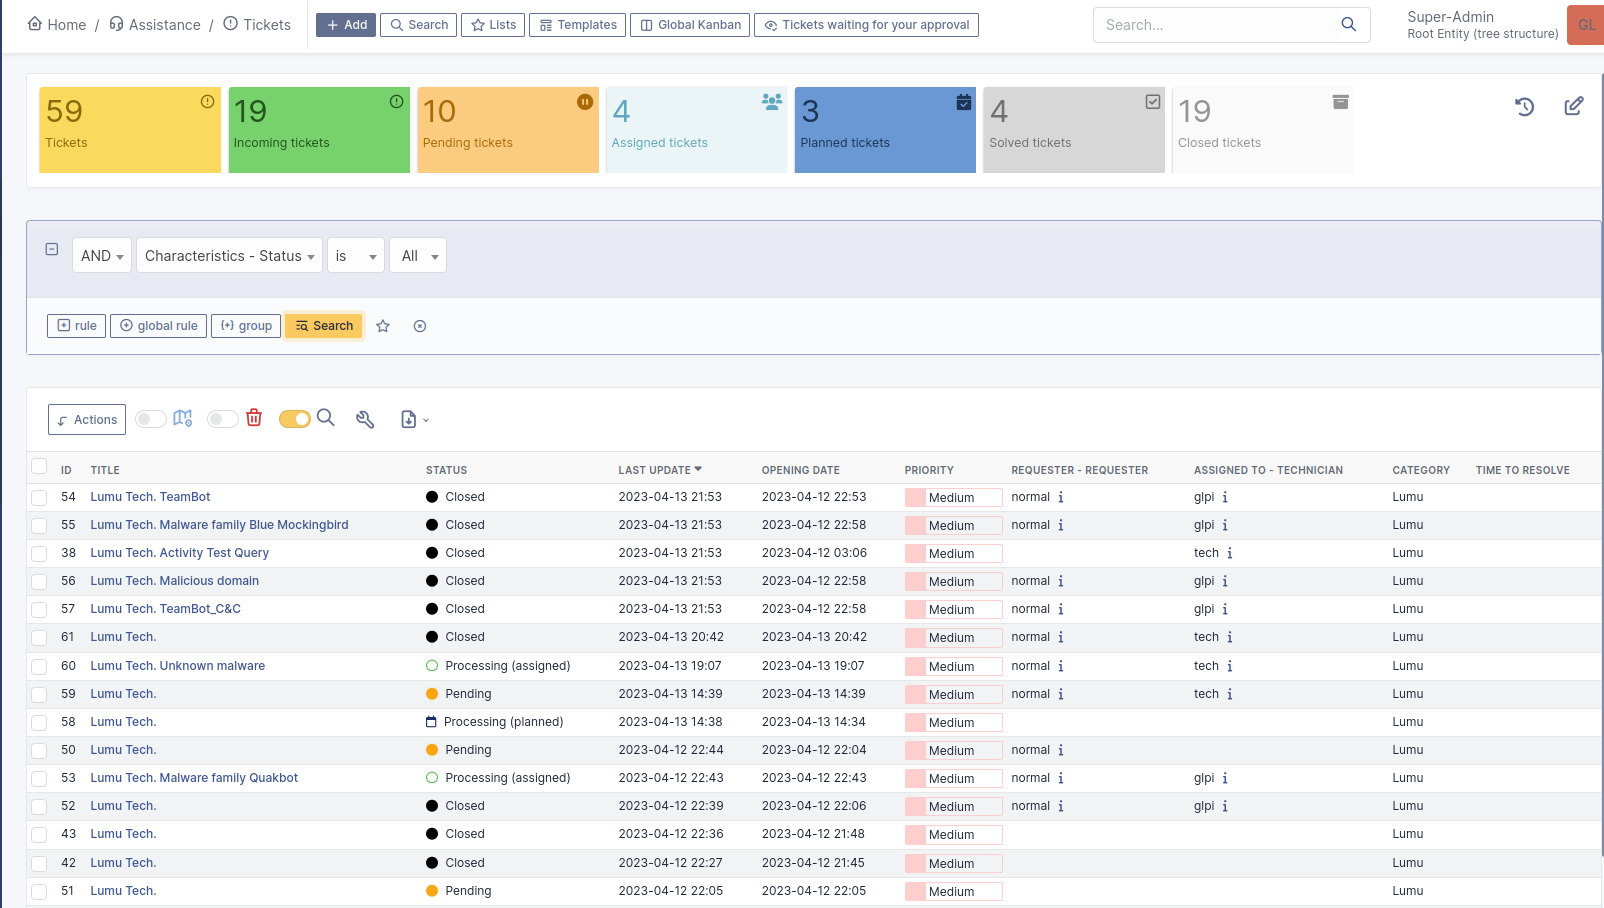Open display options with the wrench icon

[365, 420]
